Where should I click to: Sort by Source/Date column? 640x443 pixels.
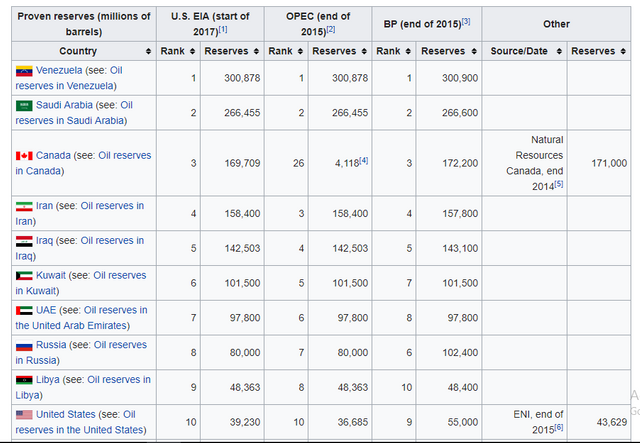[x=559, y=51]
